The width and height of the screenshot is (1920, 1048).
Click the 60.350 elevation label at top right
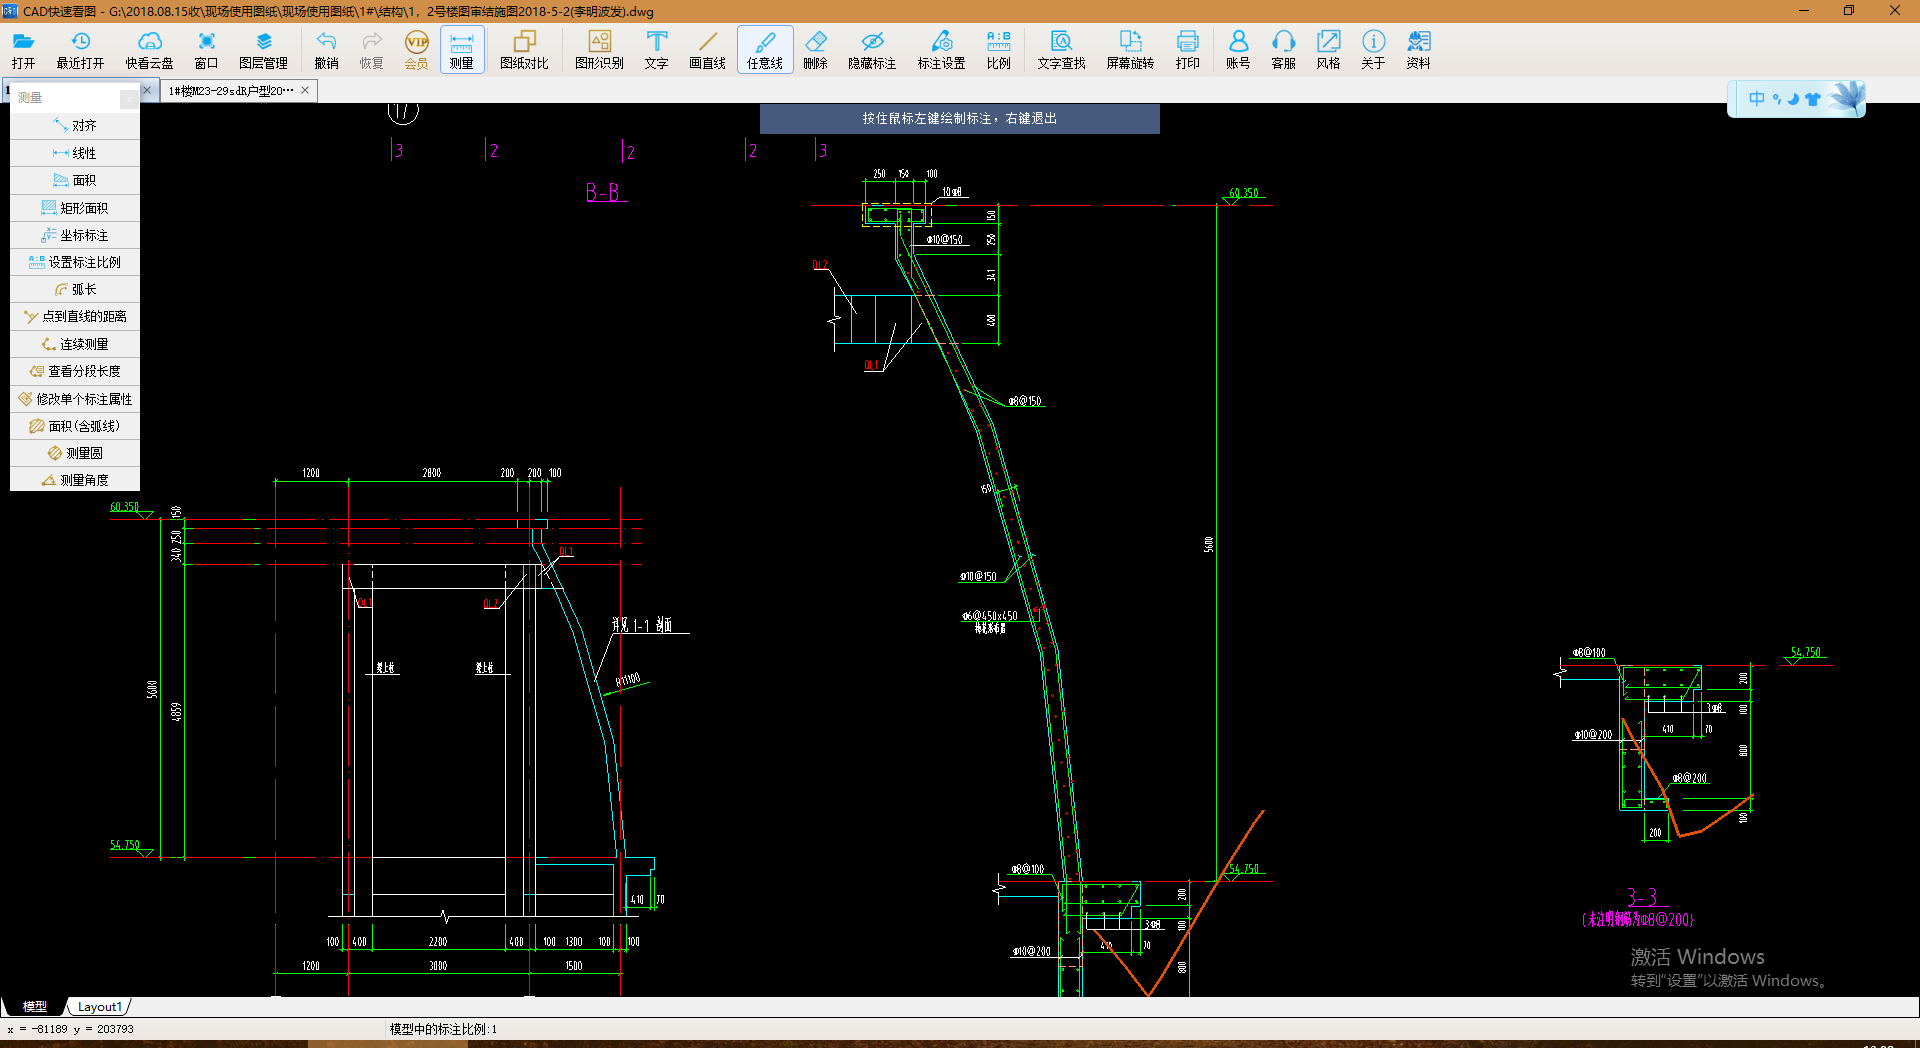tap(1244, 193)
